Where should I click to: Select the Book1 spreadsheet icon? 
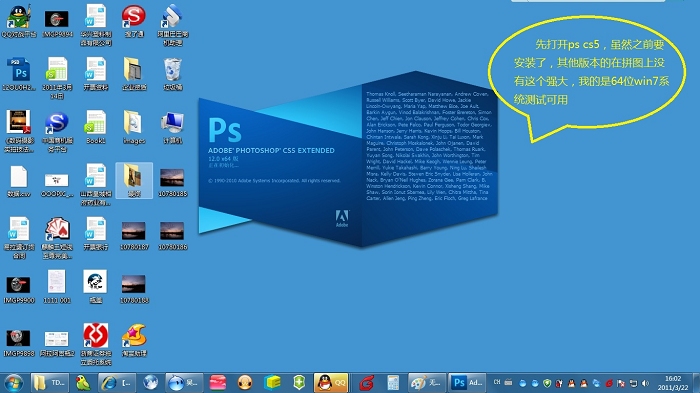96,127
